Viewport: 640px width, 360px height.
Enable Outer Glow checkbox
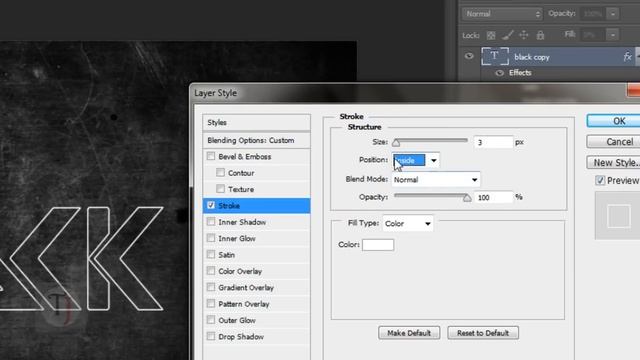tap(211, 320)
